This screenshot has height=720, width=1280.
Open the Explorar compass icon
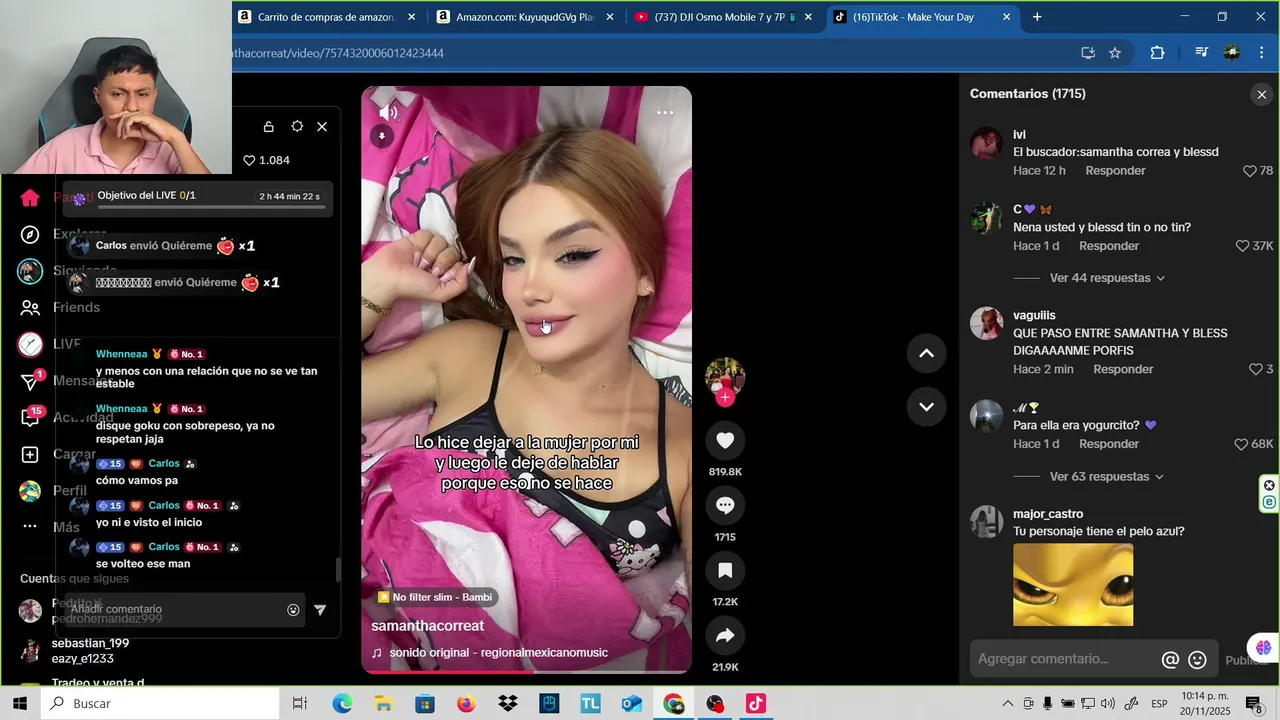click(x=30, y=235)
